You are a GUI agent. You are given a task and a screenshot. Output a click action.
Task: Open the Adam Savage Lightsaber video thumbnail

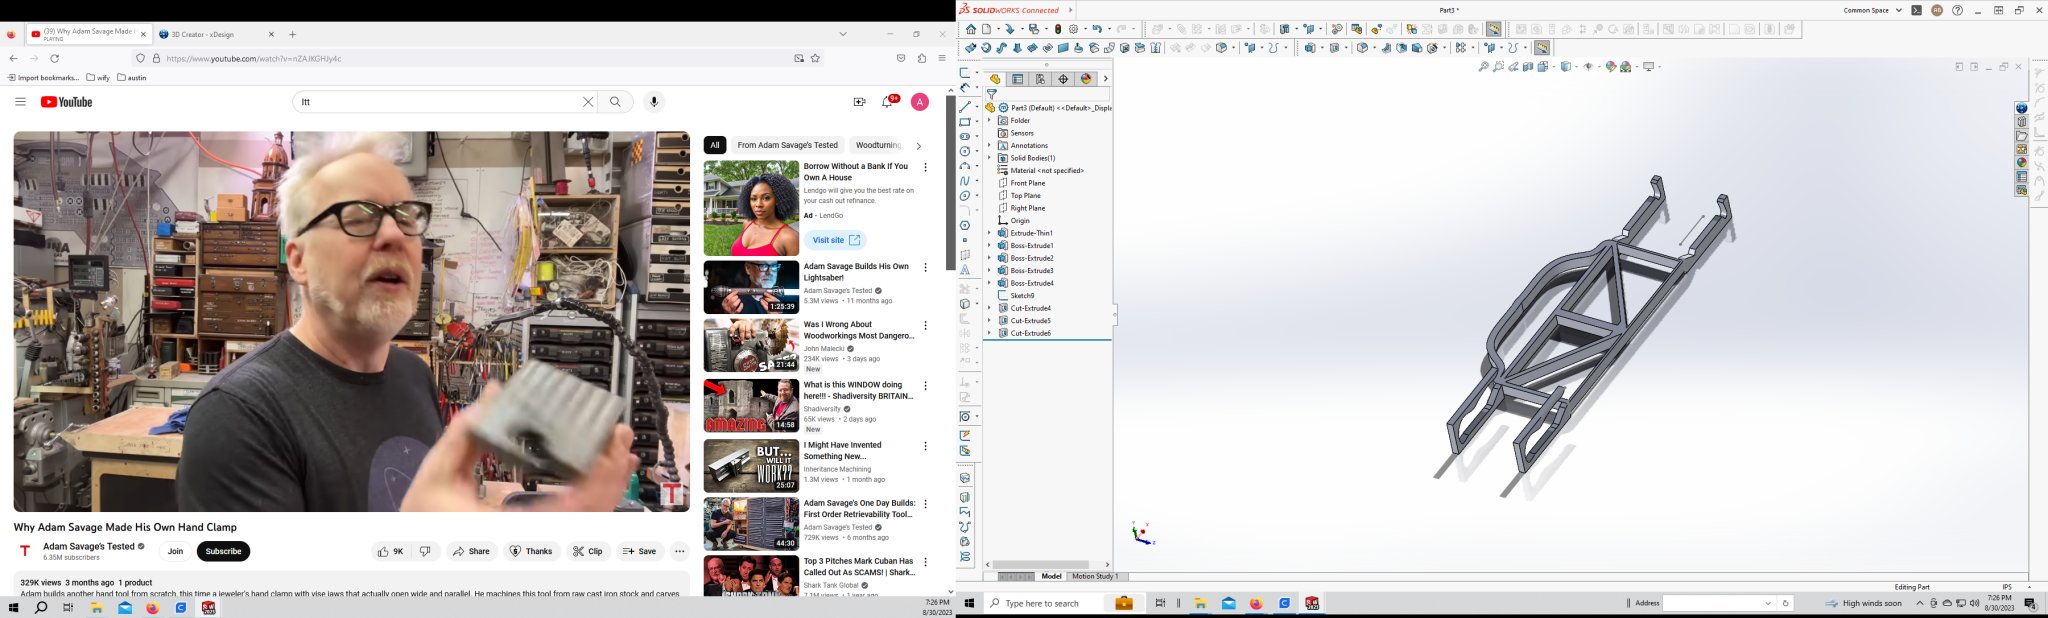point(751,288)
